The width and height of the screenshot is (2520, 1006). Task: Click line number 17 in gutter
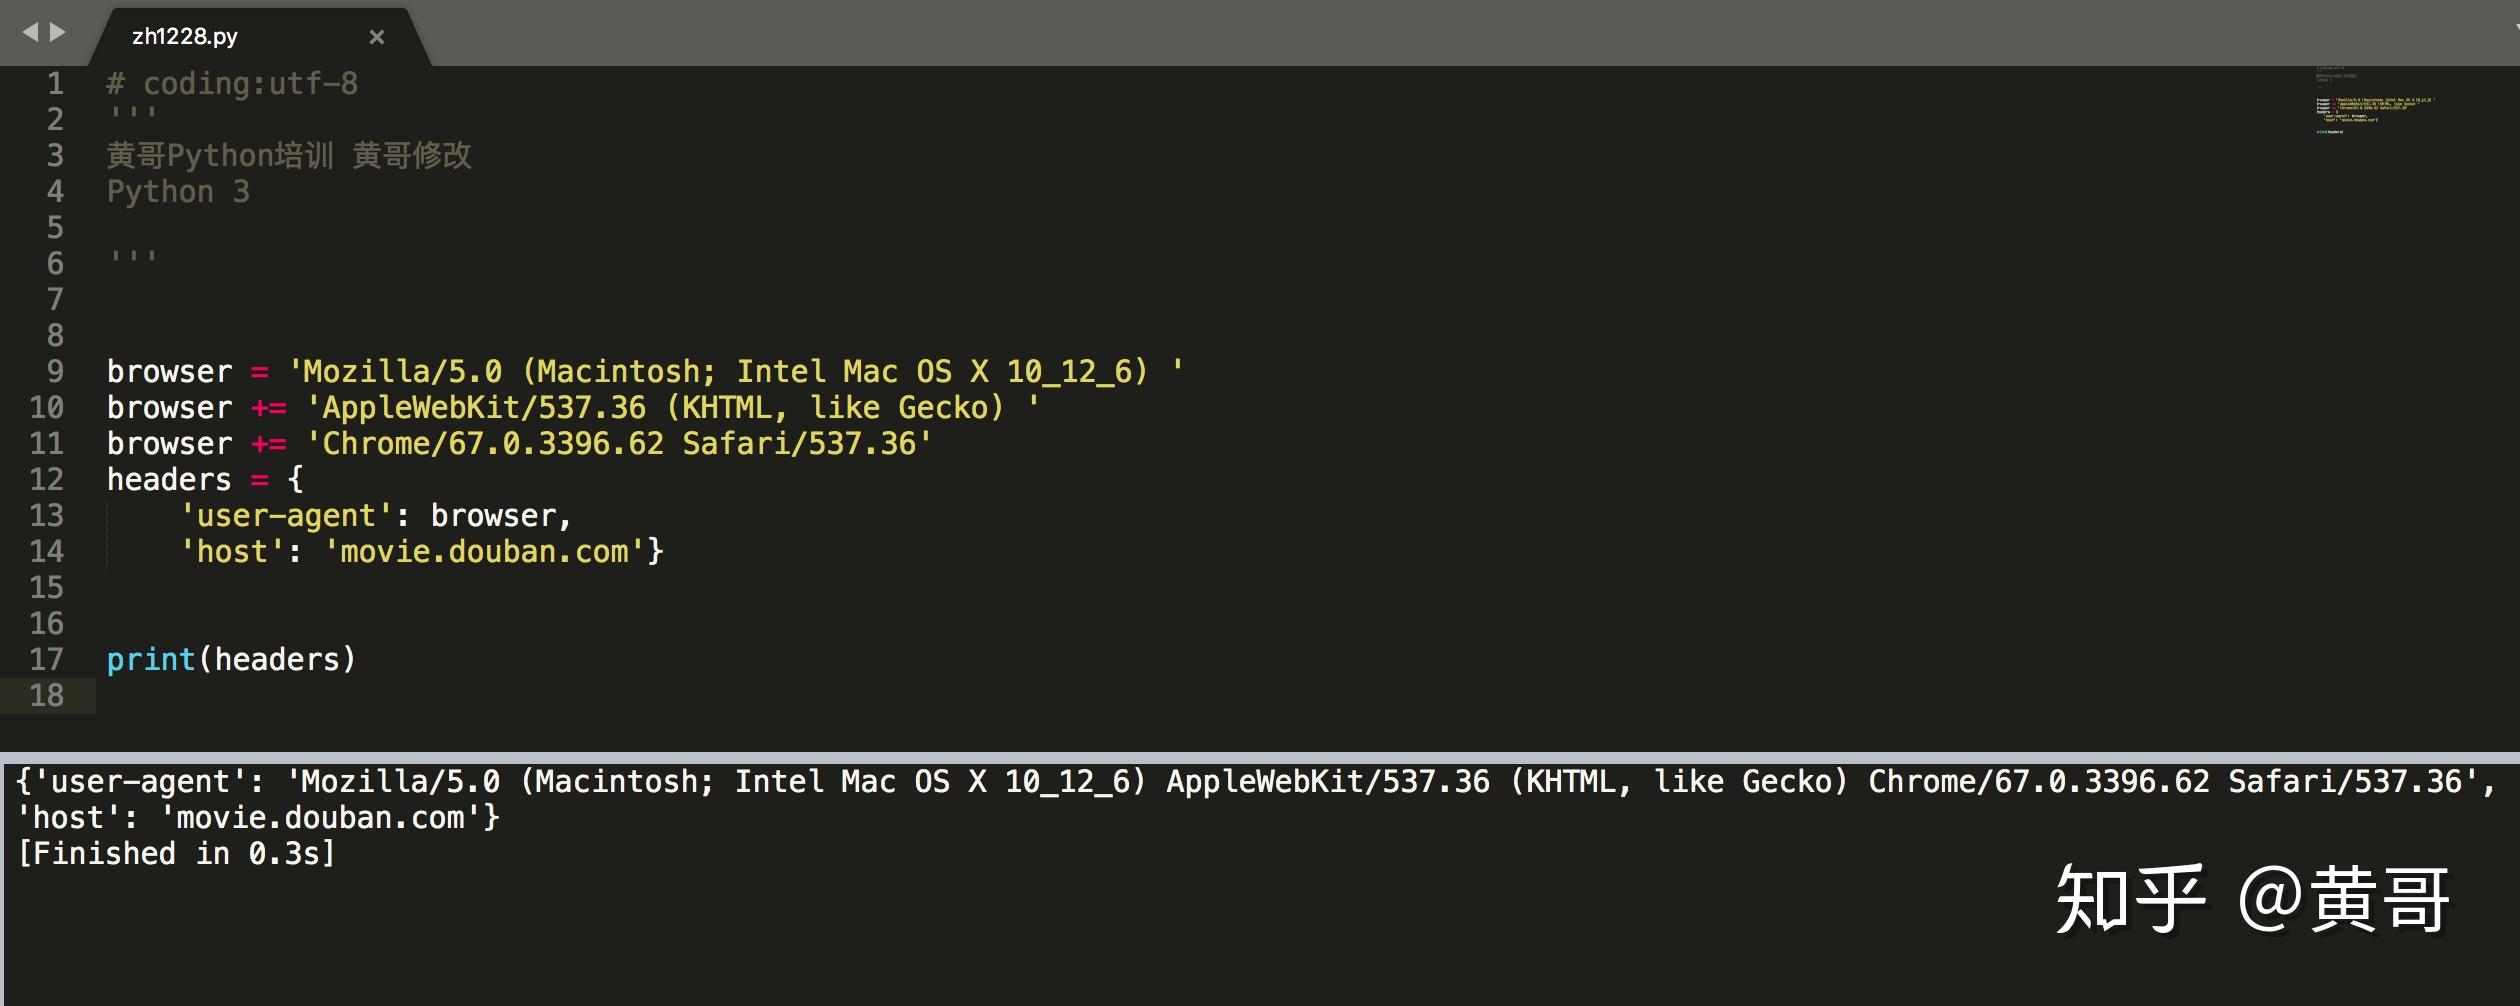(x=47, y=659)
